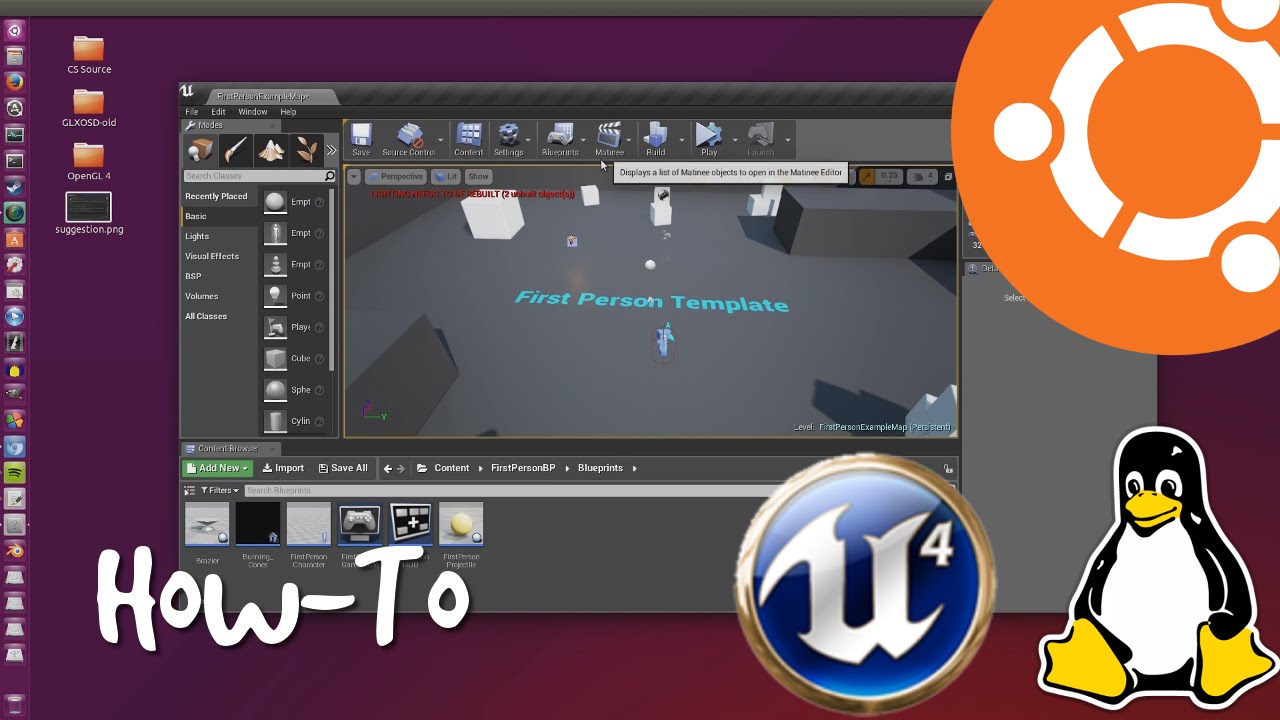
Task: Open the Content toolbar button
Action: point(469,139)
